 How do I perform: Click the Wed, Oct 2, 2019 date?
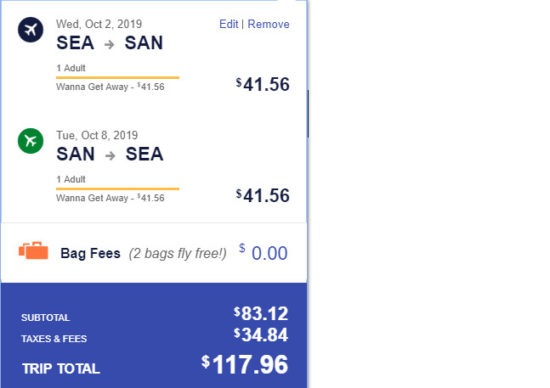click(x=99, y=24)
